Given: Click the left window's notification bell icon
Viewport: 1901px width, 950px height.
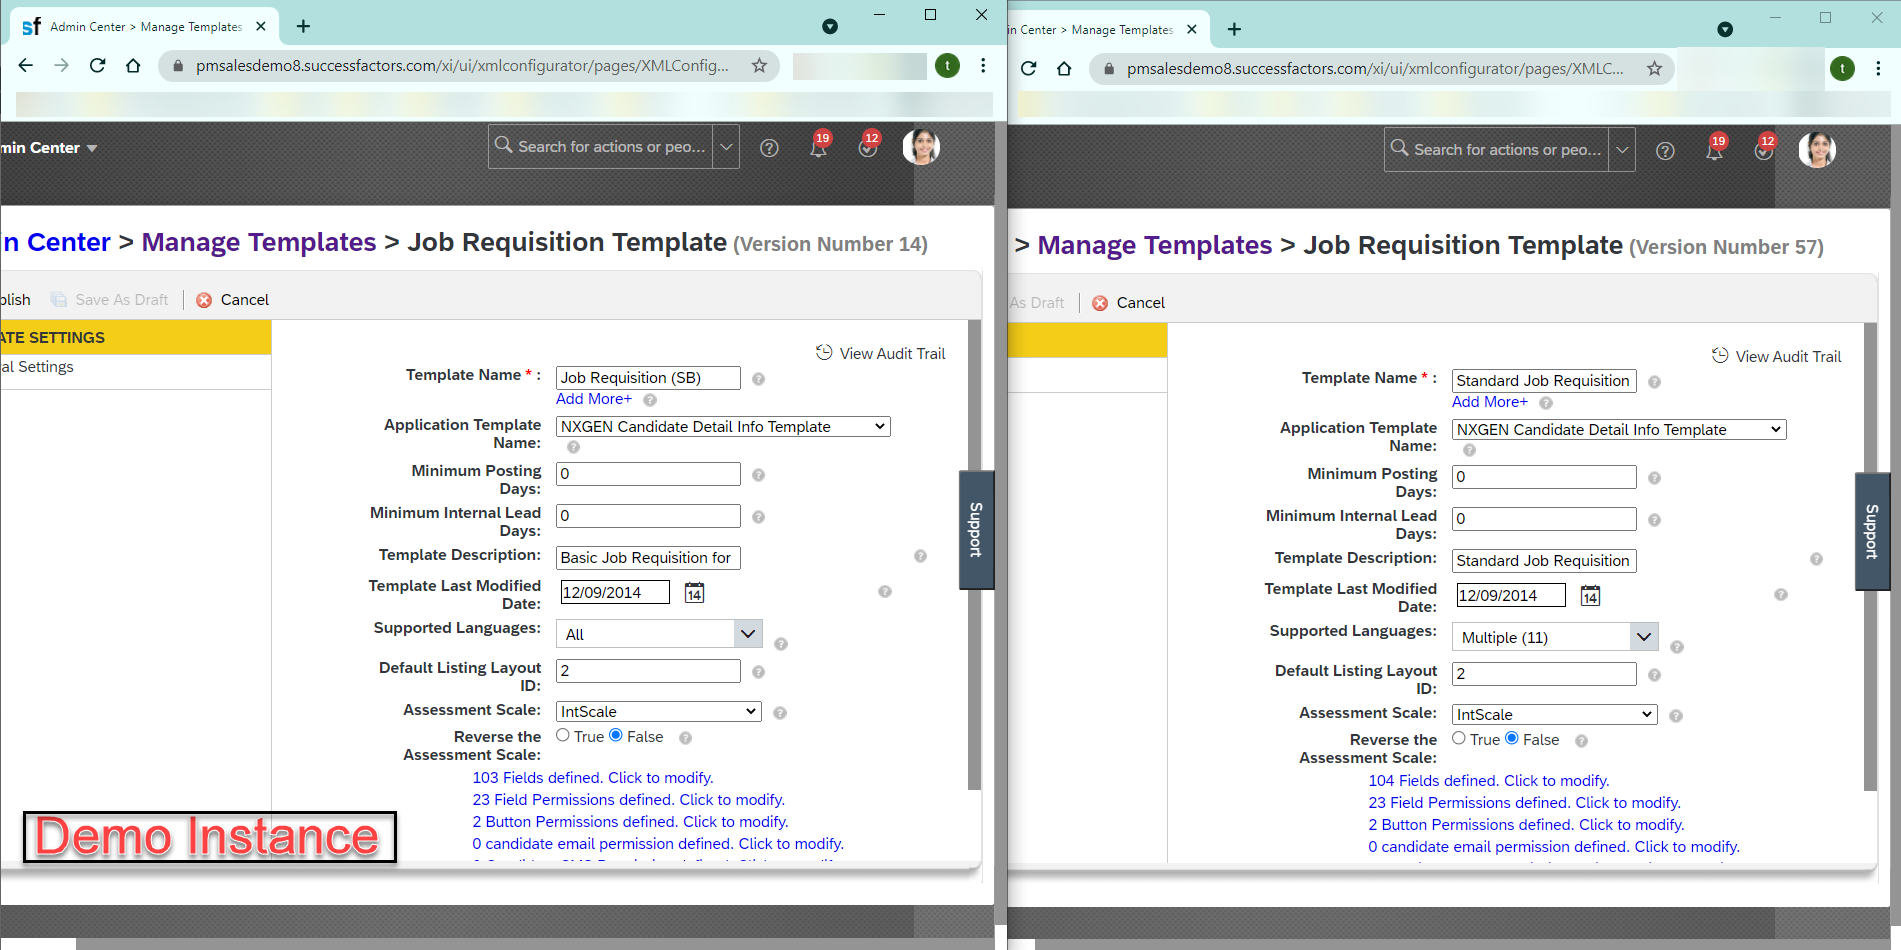Looking at the screenshot, I should 819,148.
